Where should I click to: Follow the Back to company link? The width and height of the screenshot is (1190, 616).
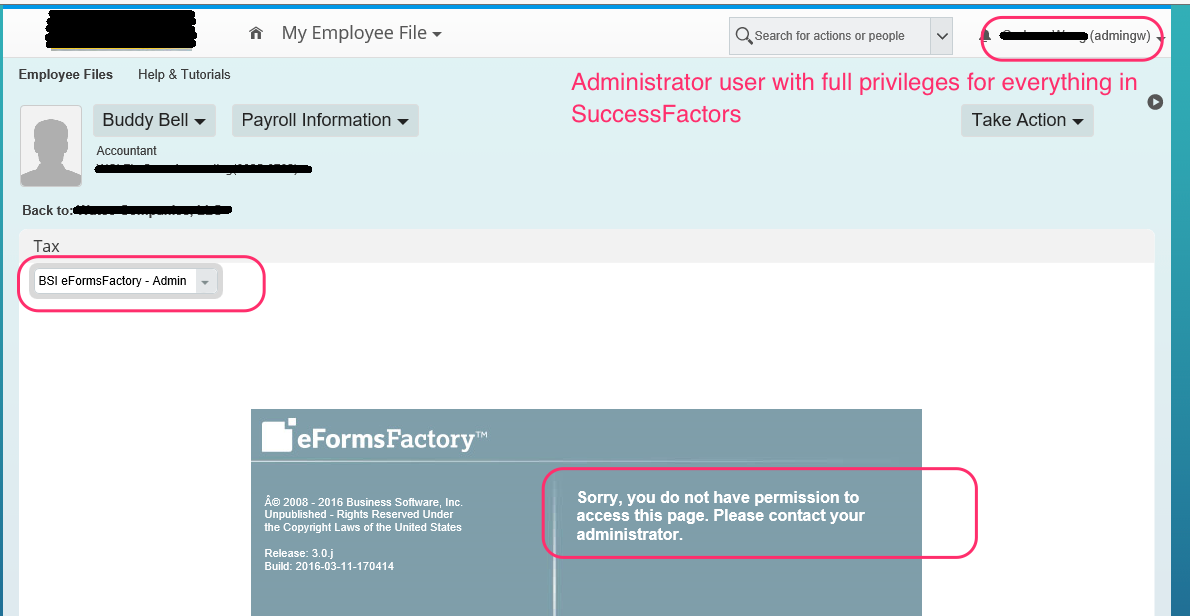[x=152, y=210]
